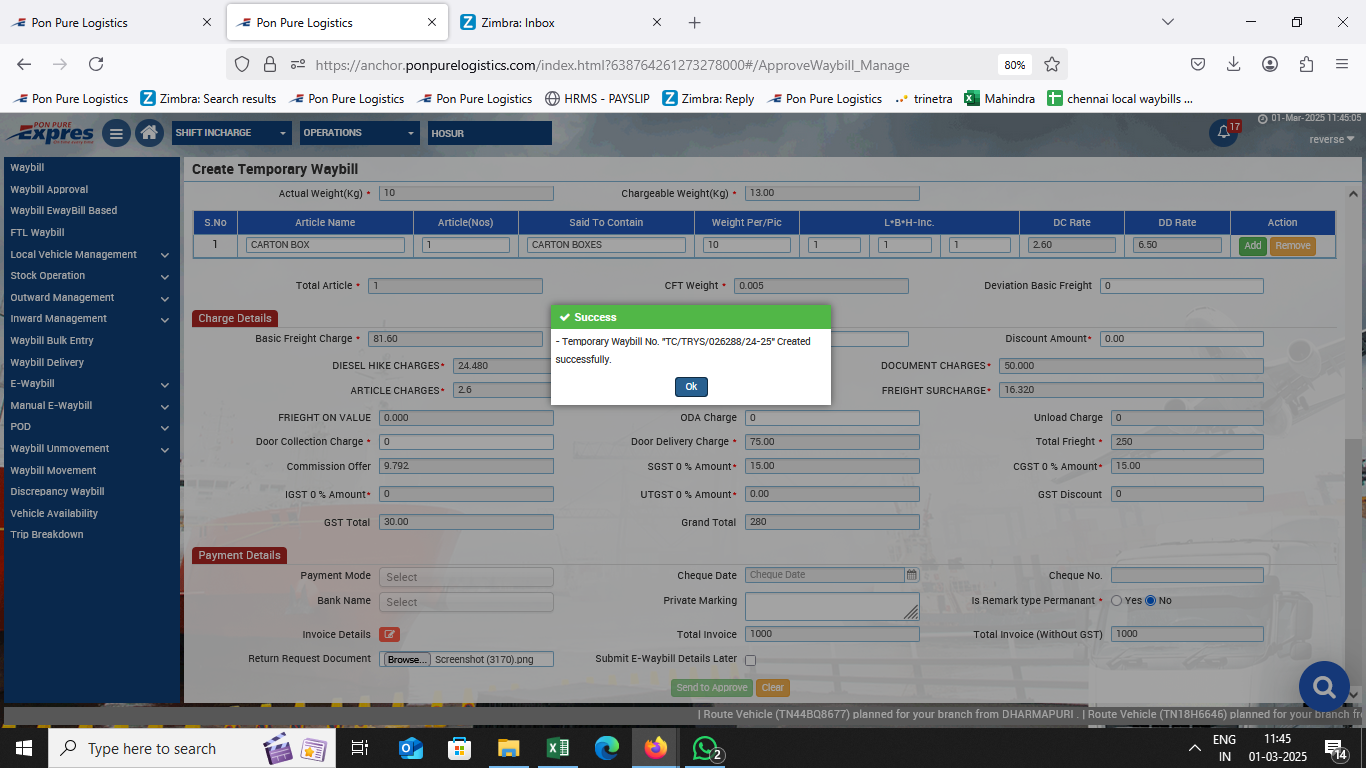Open the OPERATIONS dropdown
This screenshot has width=1366, height=768.
click(x=360, y=133)
